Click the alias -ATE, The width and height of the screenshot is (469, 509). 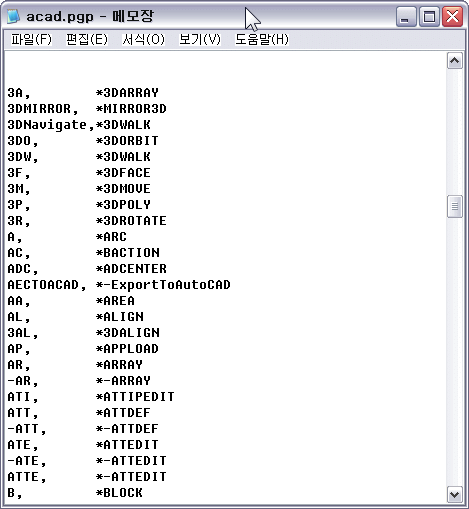[x=27, y=461]
